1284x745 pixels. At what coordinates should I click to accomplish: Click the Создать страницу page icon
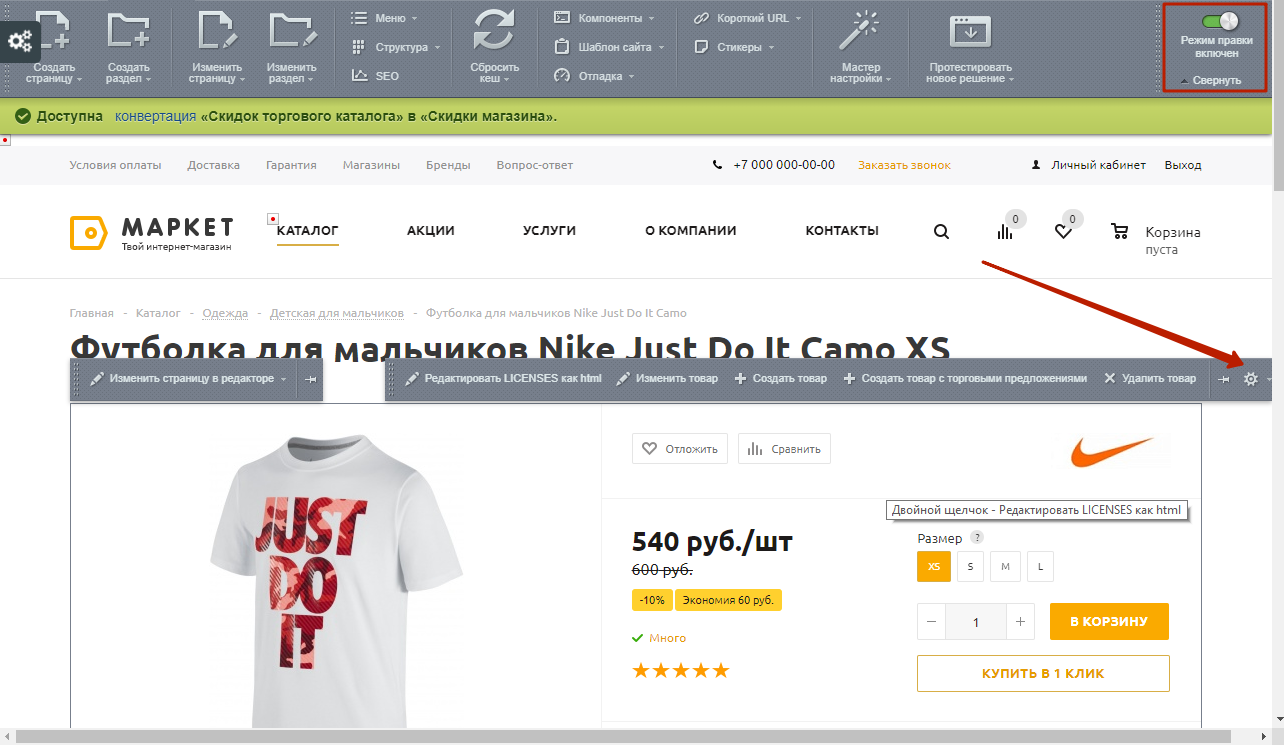pos(53,29)
